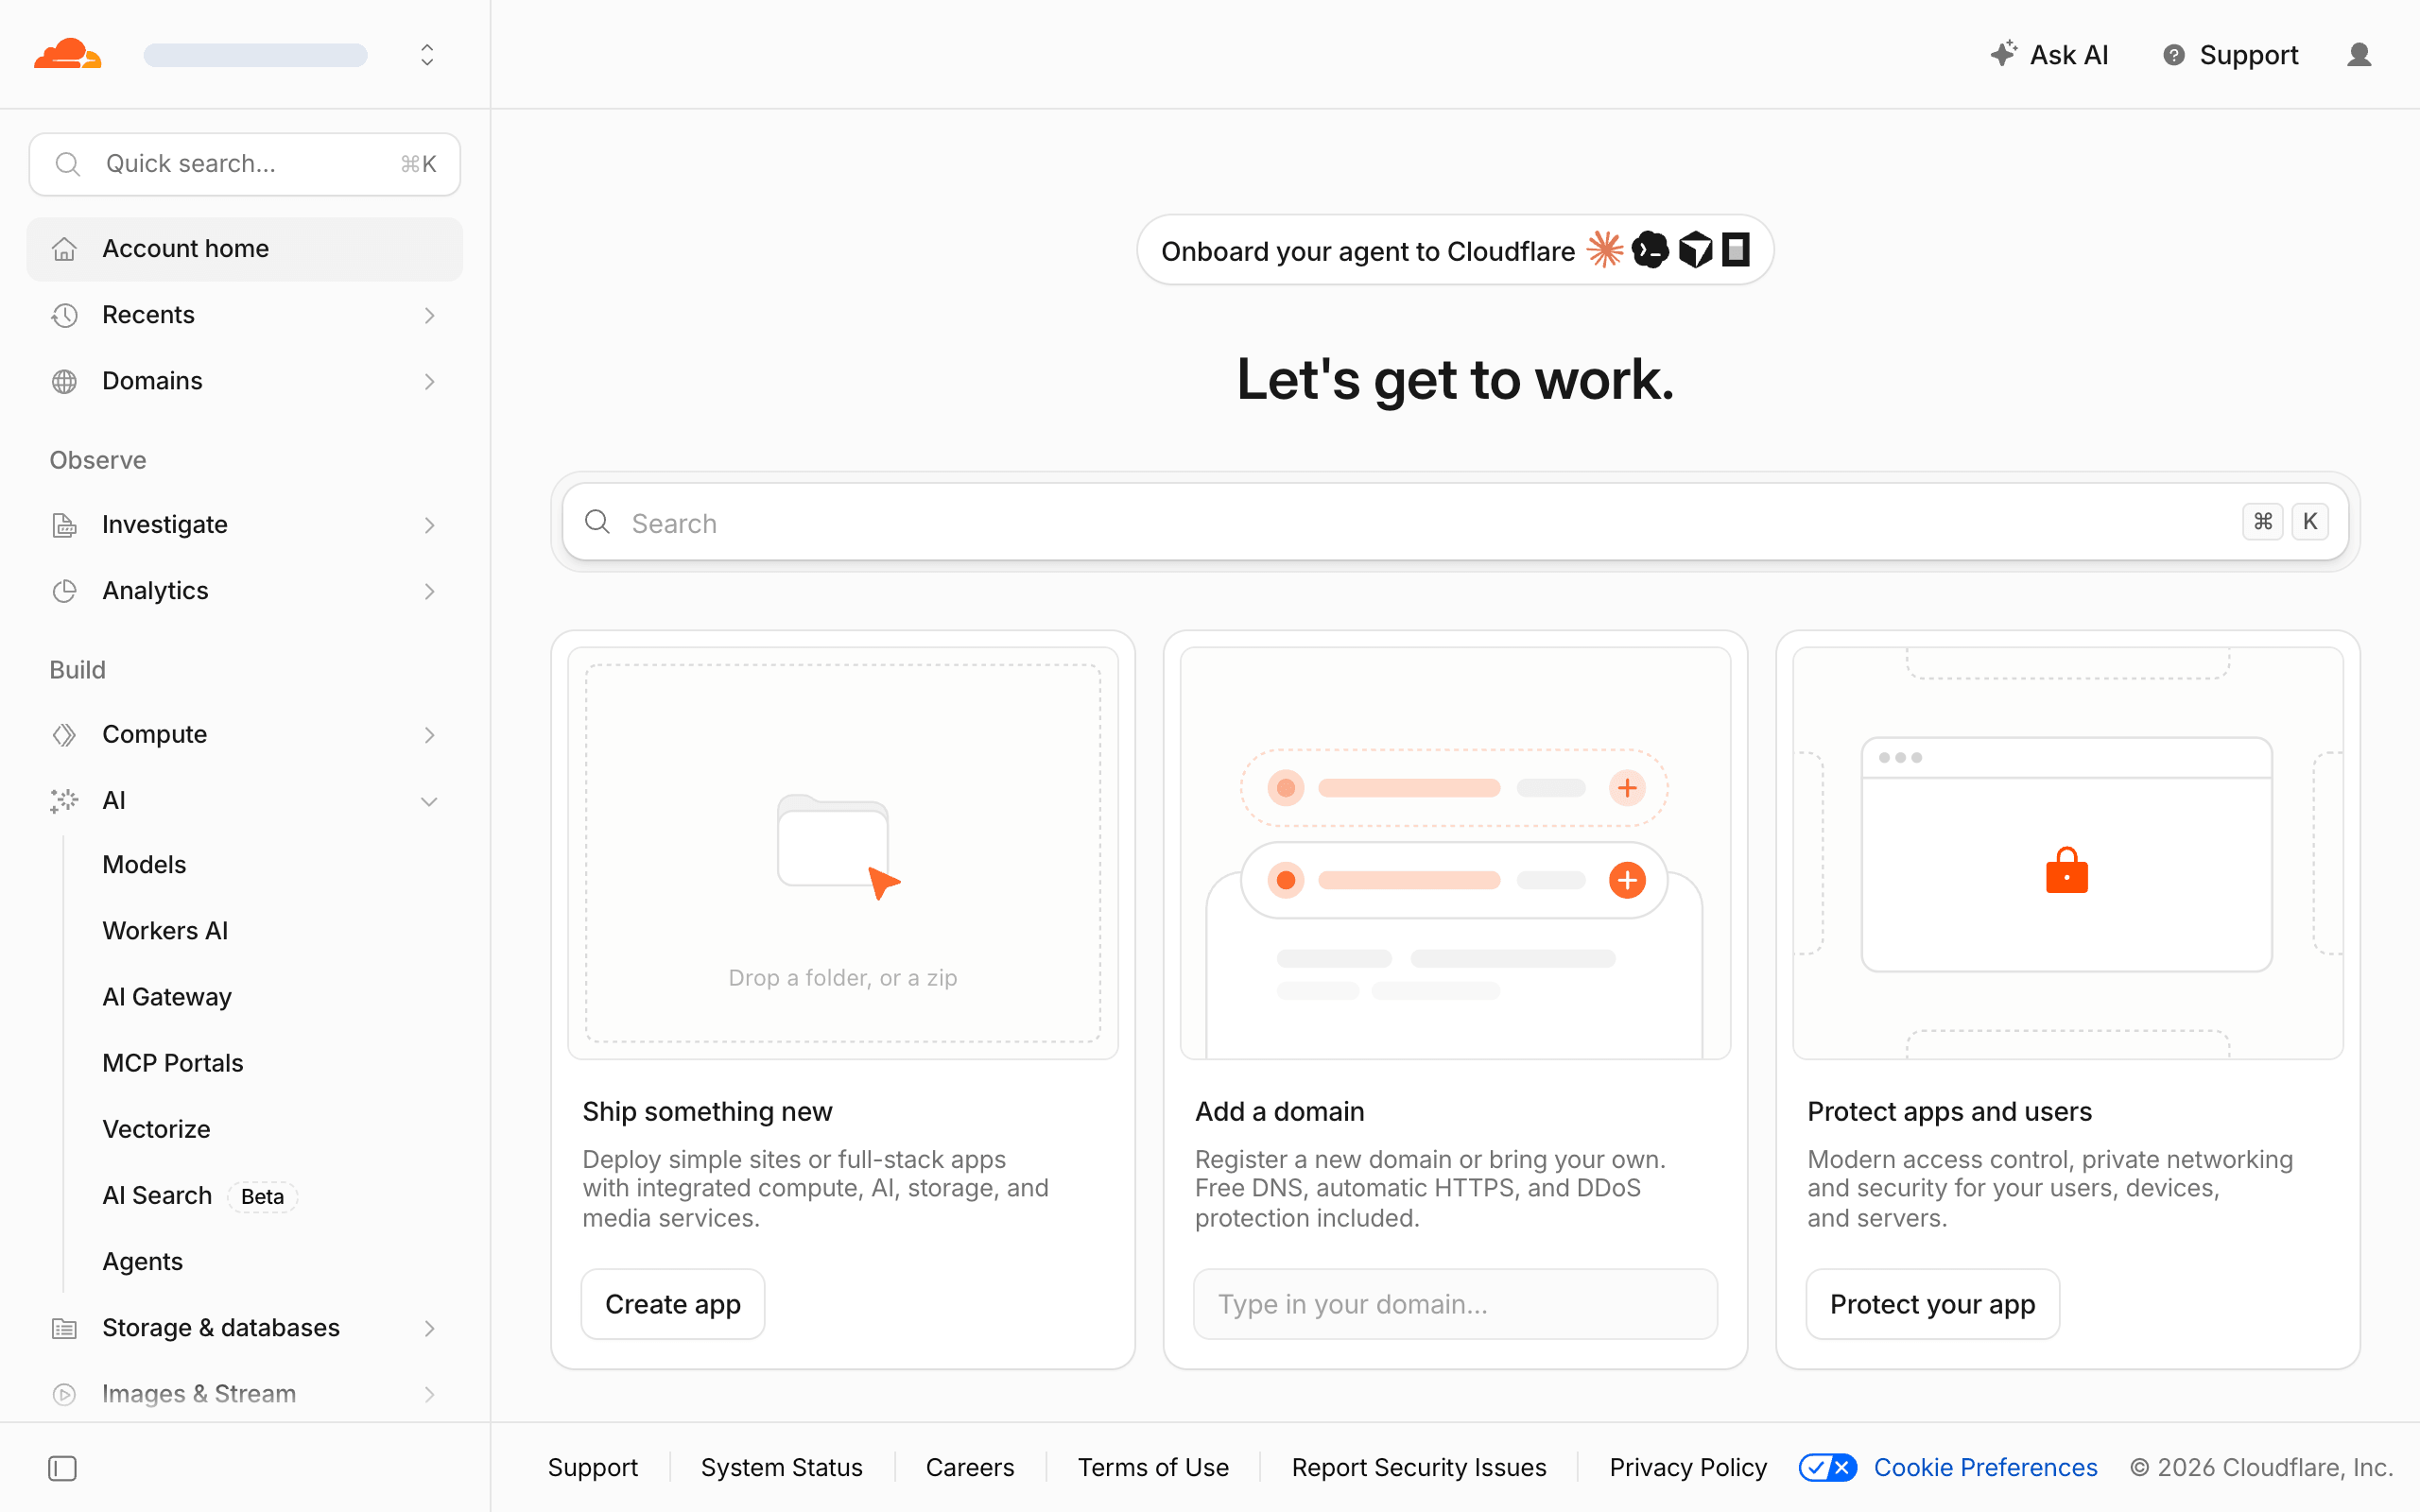The width and height of the screenshot is (2420, 1512).
Task: Click the cookie check-and-cross icon
Action: (1828, 1467)
